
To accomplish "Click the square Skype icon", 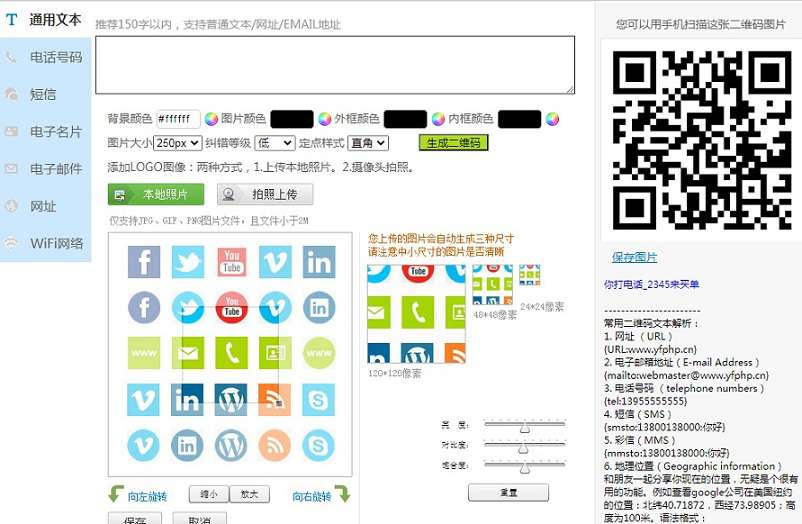I will [x=319, y=400].
